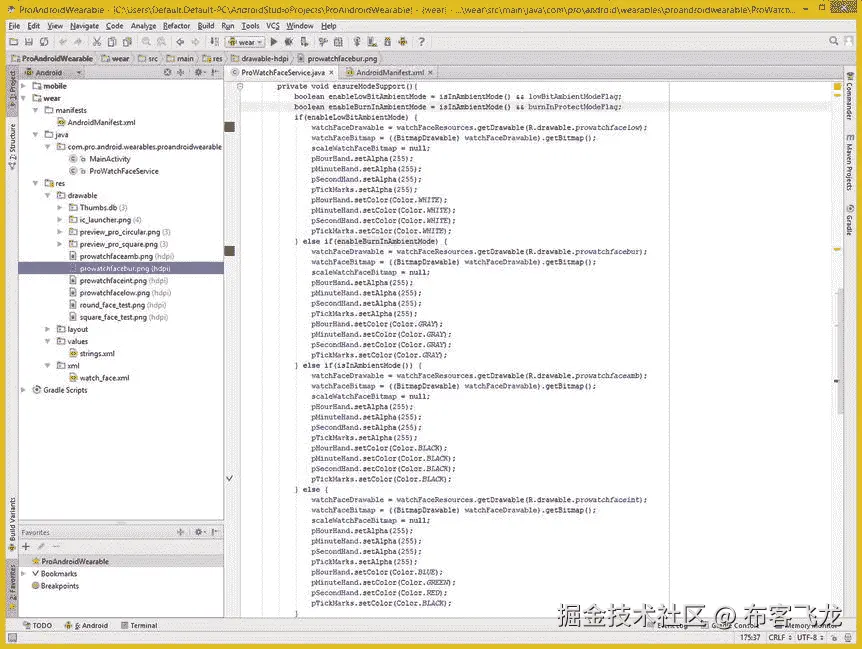The image size is (862, 649).
Task: Click the Project panel settings gear icon
Action: [x=198, y=73]
